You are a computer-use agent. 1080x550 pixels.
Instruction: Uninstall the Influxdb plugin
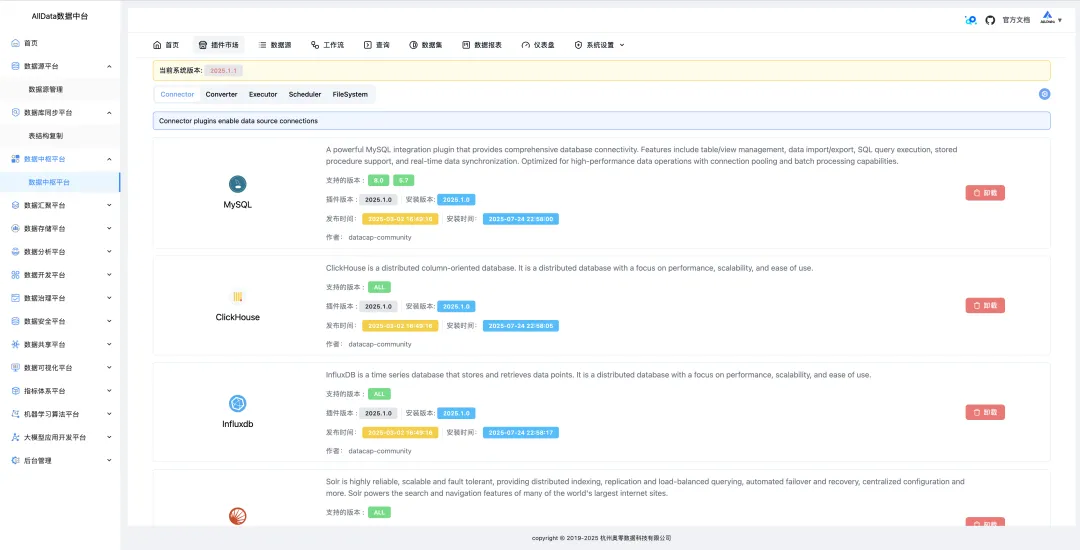[985, 412]
